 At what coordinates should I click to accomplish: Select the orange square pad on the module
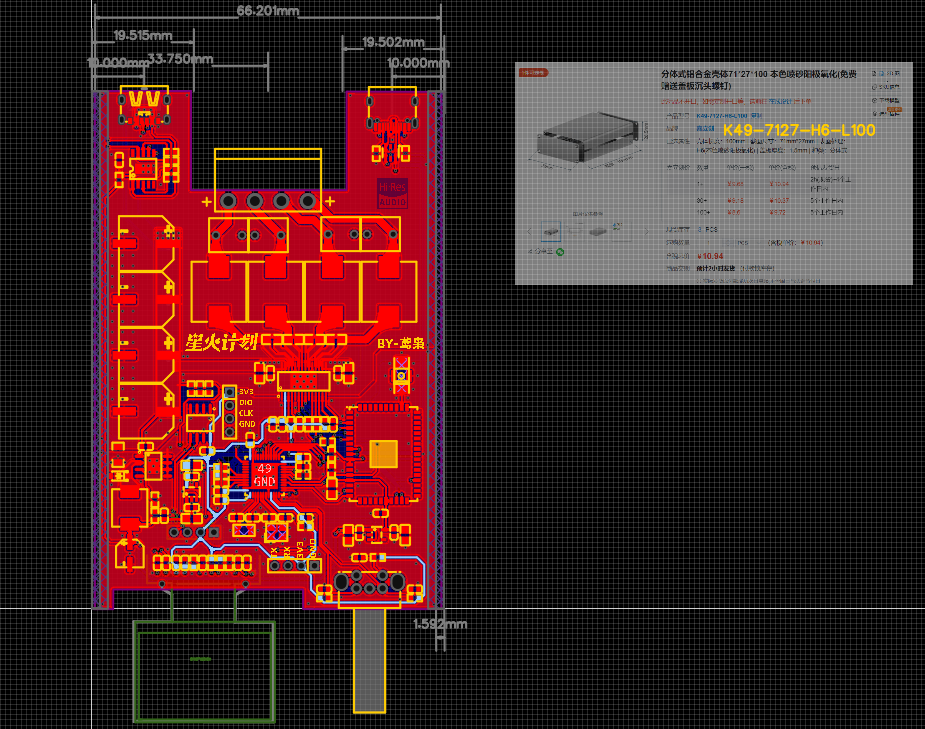383,454
